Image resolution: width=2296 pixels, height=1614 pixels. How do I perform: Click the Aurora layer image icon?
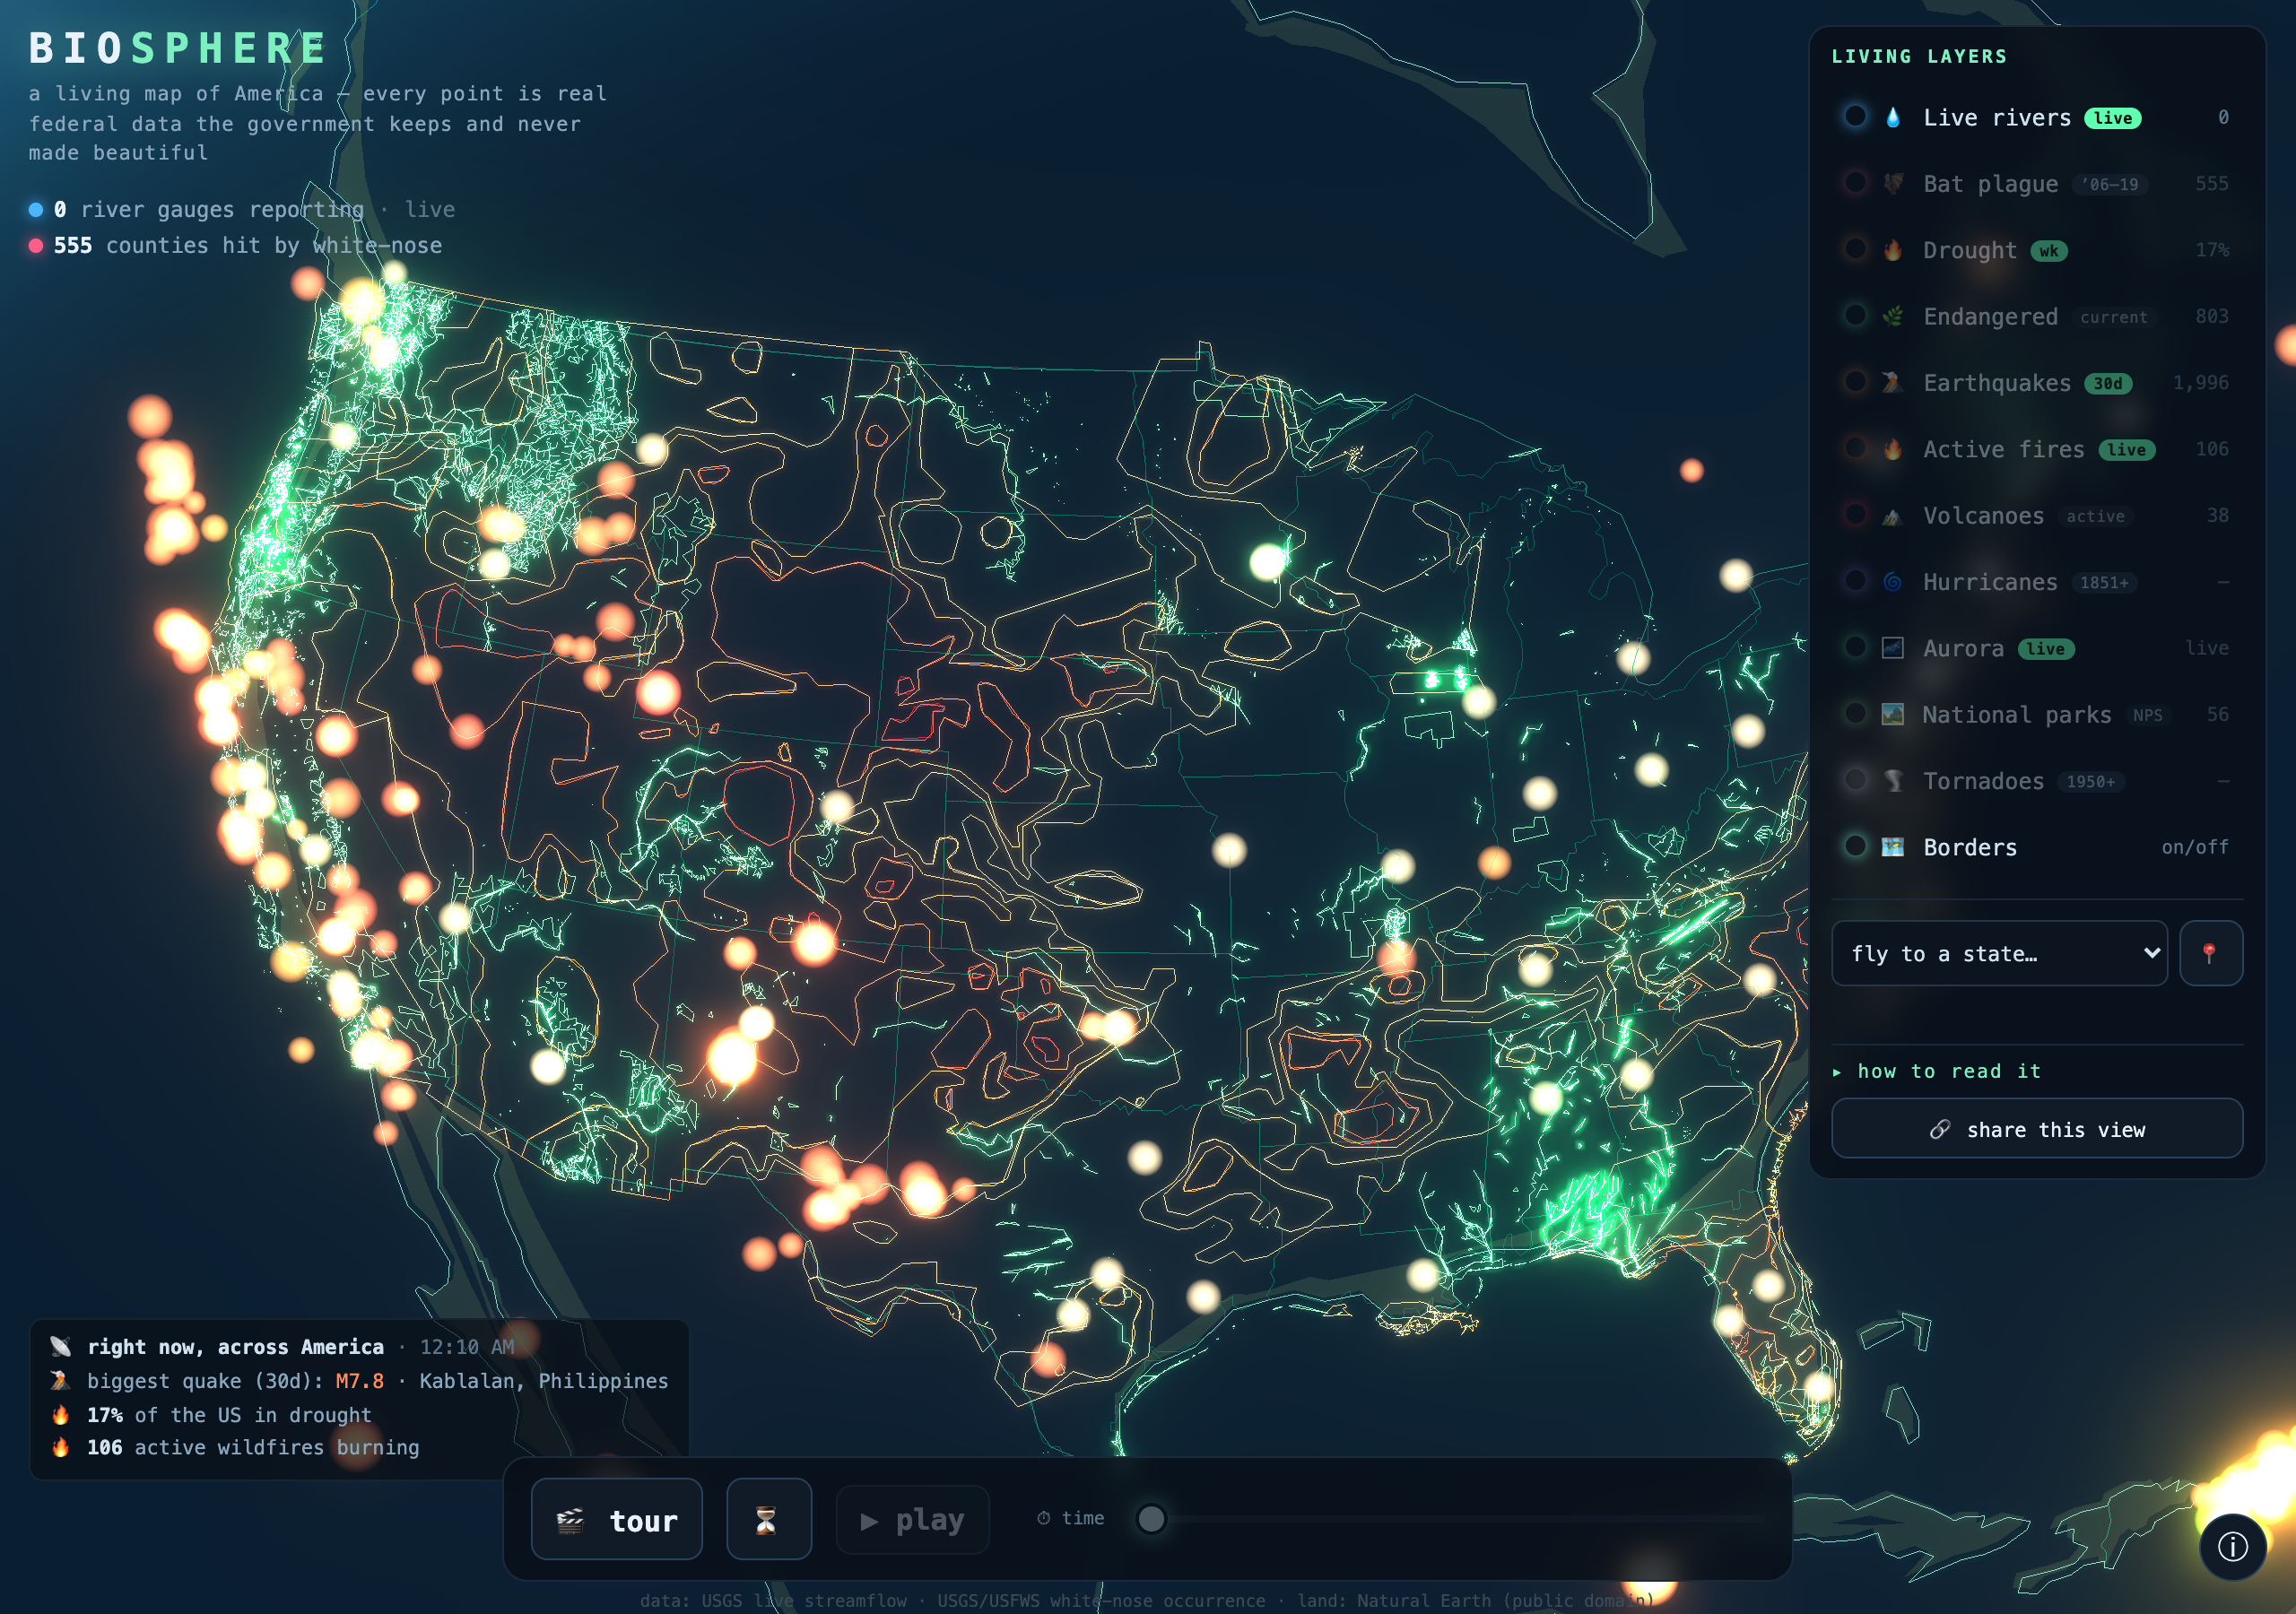pyautogui.click(x=1892, y=648)
